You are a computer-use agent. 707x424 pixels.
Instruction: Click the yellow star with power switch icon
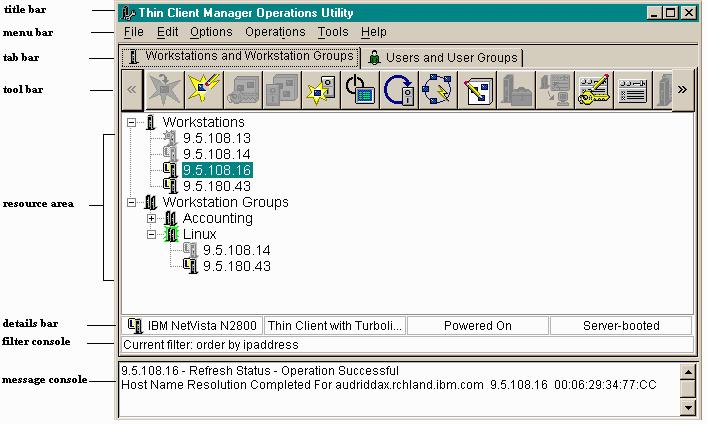(320, 89)
